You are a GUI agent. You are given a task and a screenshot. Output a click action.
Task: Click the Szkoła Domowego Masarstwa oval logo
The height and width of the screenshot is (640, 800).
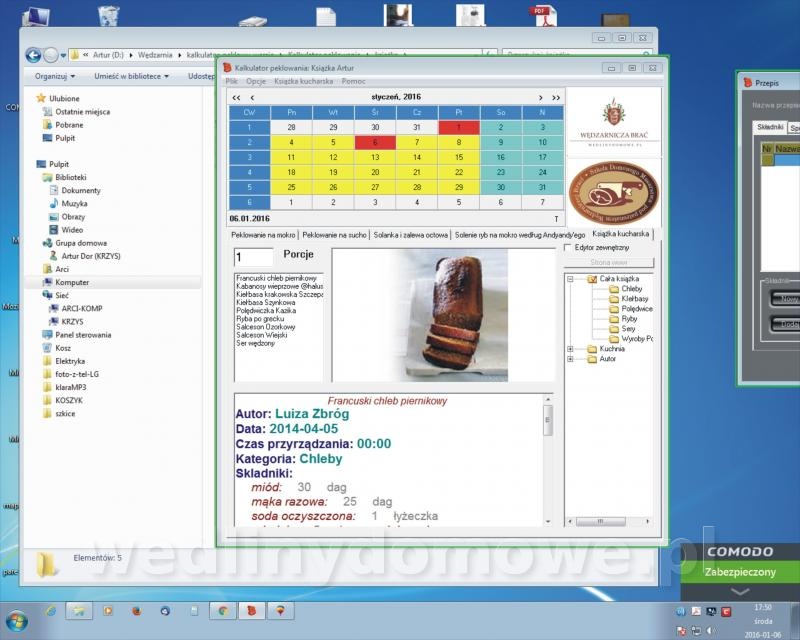point(614,192)
